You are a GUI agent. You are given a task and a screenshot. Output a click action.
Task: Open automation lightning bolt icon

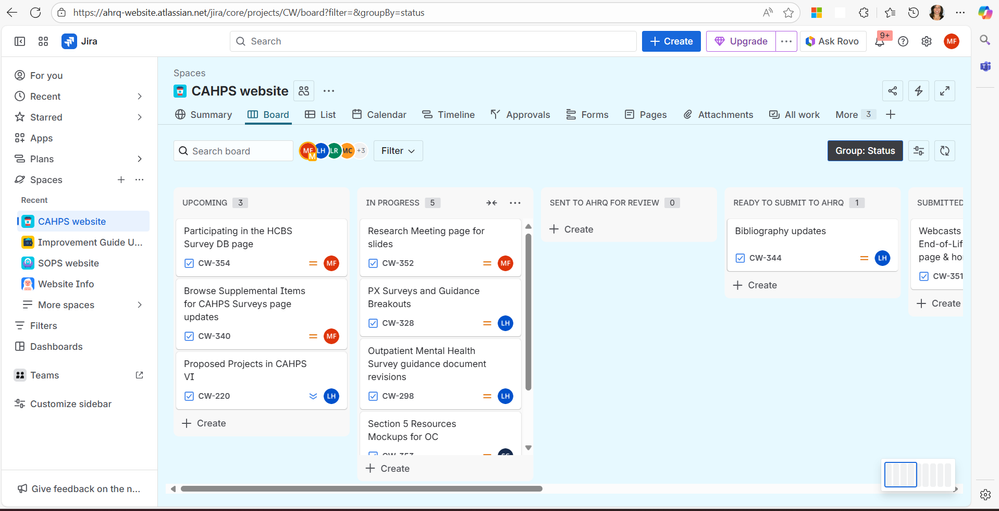[918, 91]
